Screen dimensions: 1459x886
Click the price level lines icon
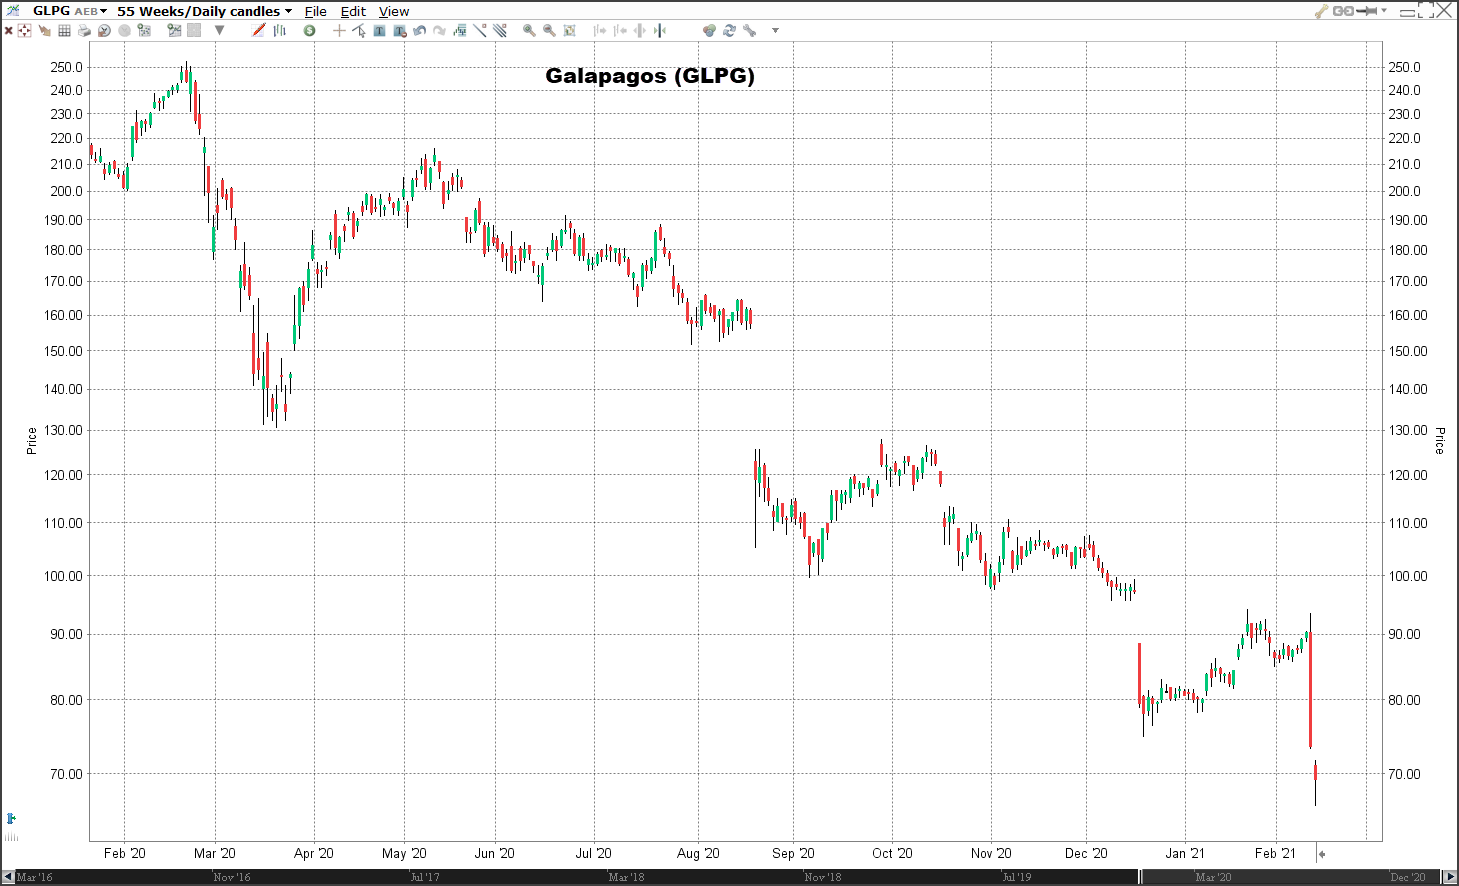459,30
